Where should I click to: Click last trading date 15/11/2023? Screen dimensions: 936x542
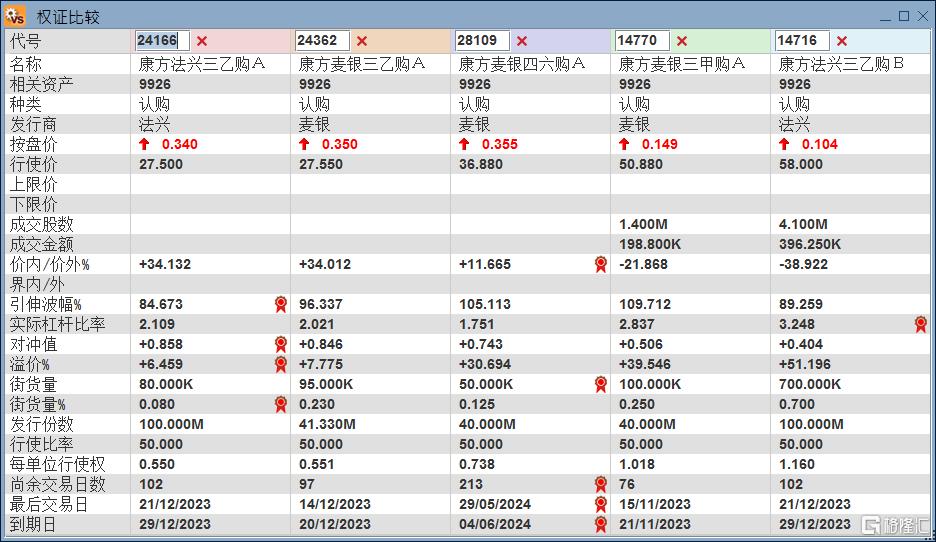point(655,504)
